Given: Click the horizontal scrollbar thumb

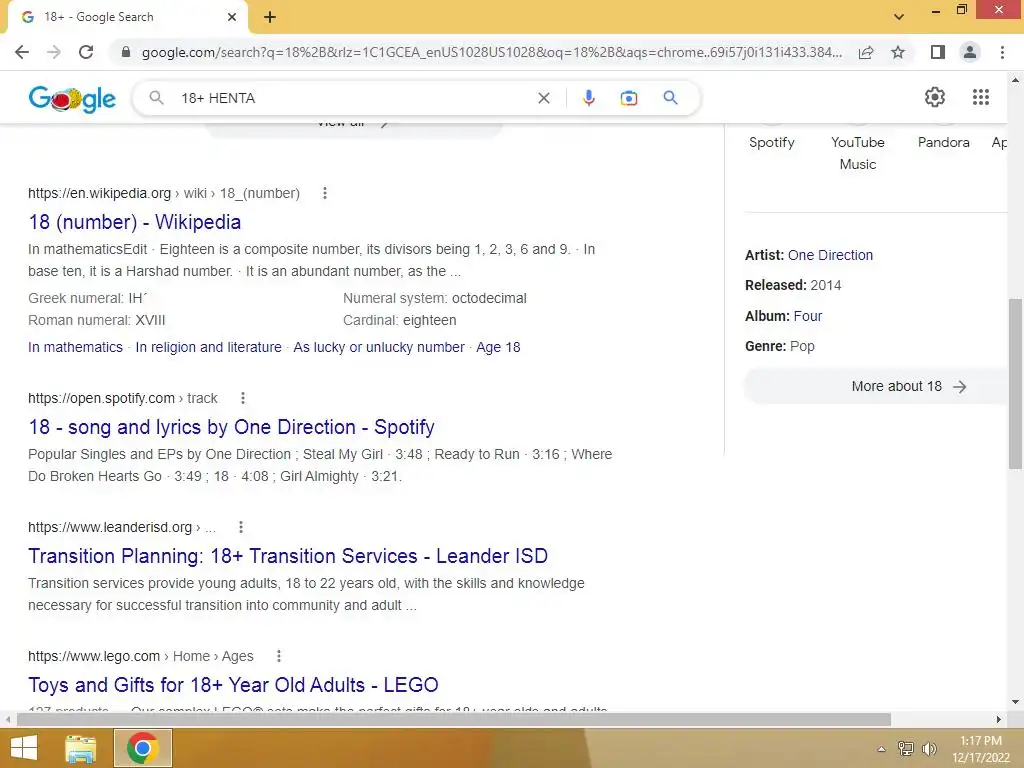Looking at the screenshot, I should click(x=453, y=720).
